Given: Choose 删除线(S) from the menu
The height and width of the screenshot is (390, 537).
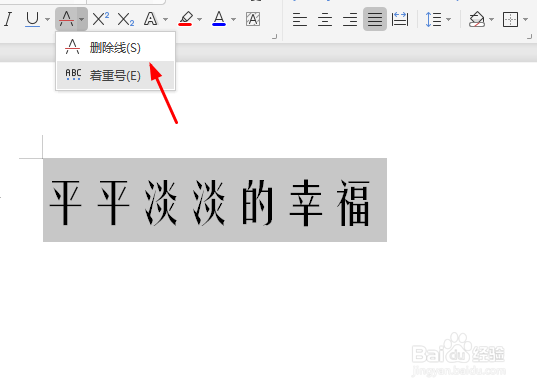Looking at the screenshot, I should [115, 48].
